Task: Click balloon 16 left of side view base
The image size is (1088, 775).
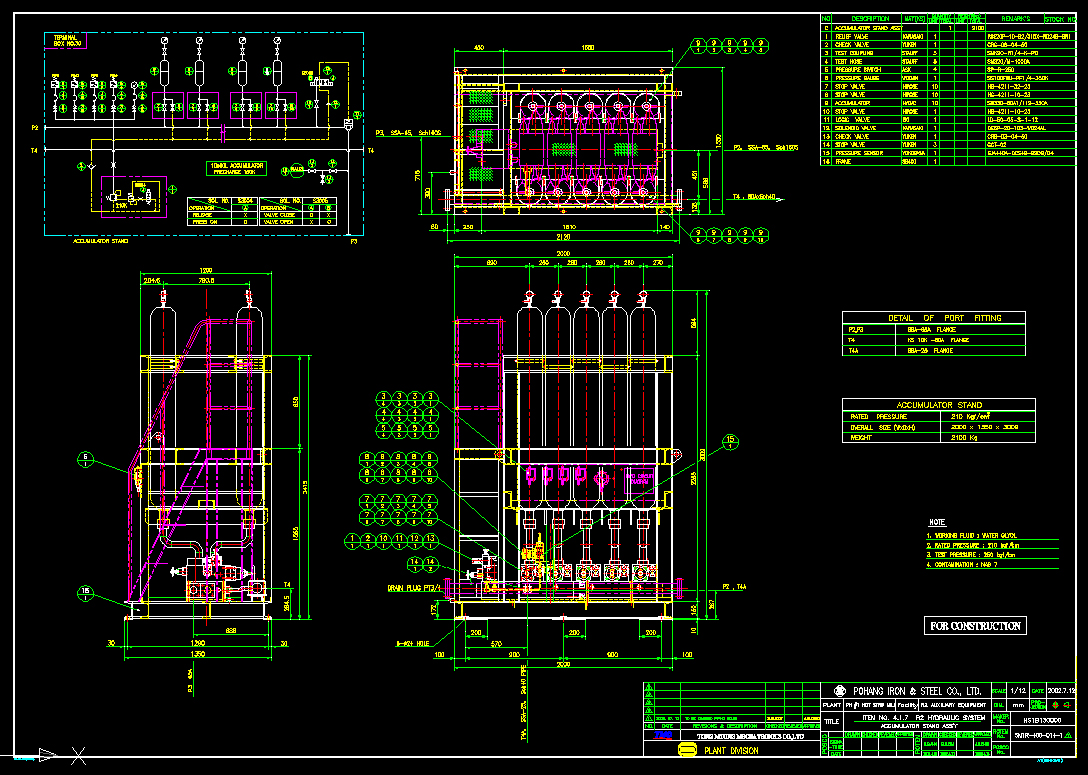Action: point(86,594)
